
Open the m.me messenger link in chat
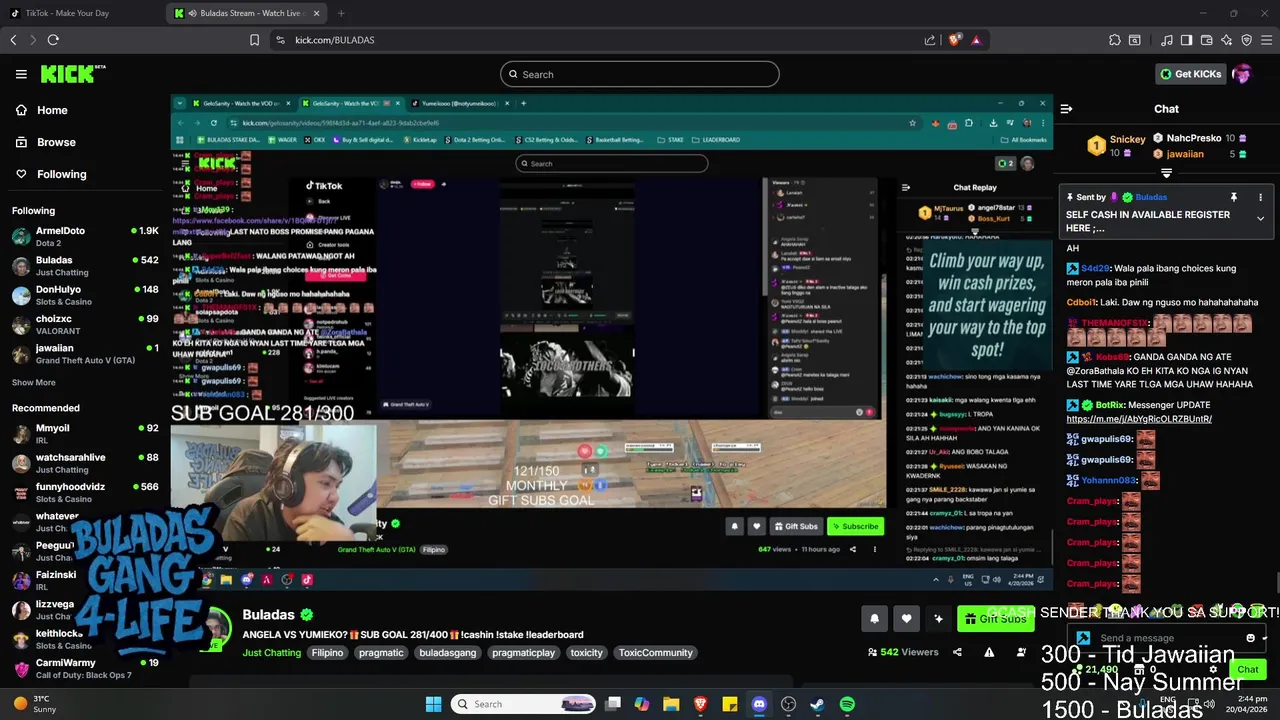pyautogui.click(x=1139, y=419)
